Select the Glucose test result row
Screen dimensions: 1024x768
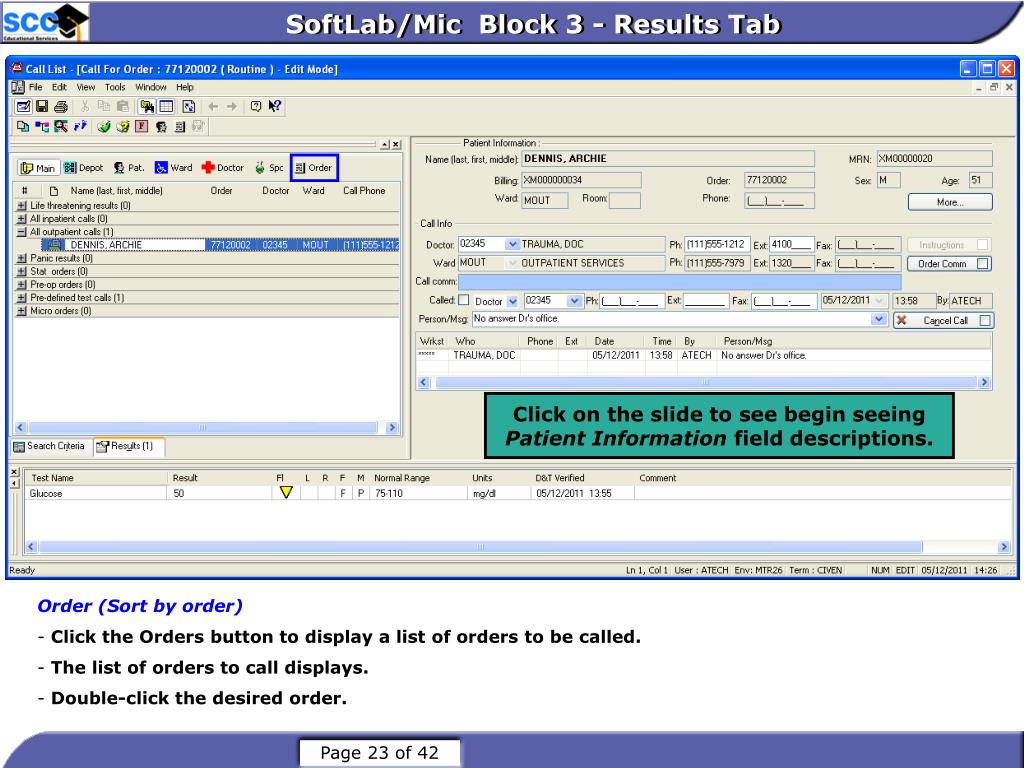(x=517, y=494)
